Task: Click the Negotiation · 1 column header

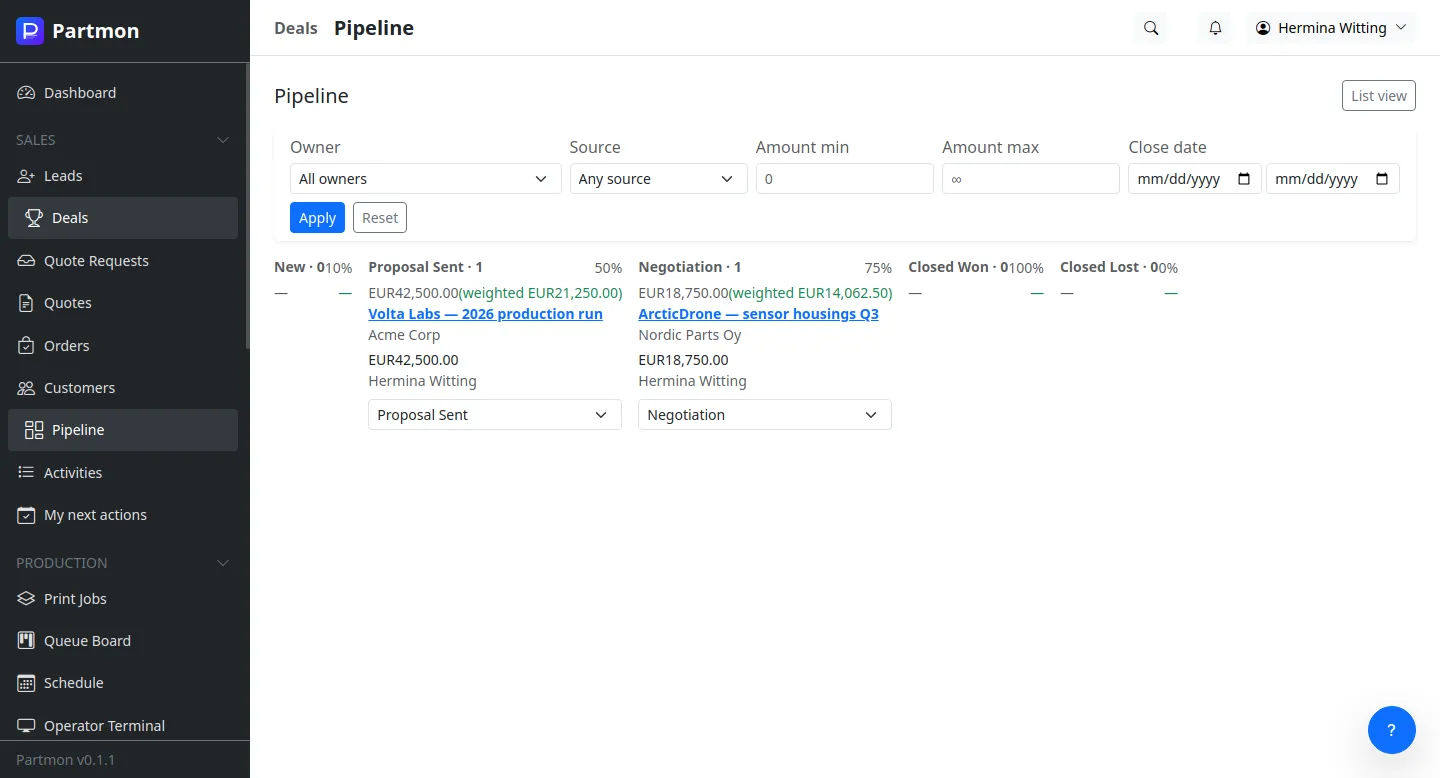Action: pyautogui.click(x=690, y=267)
